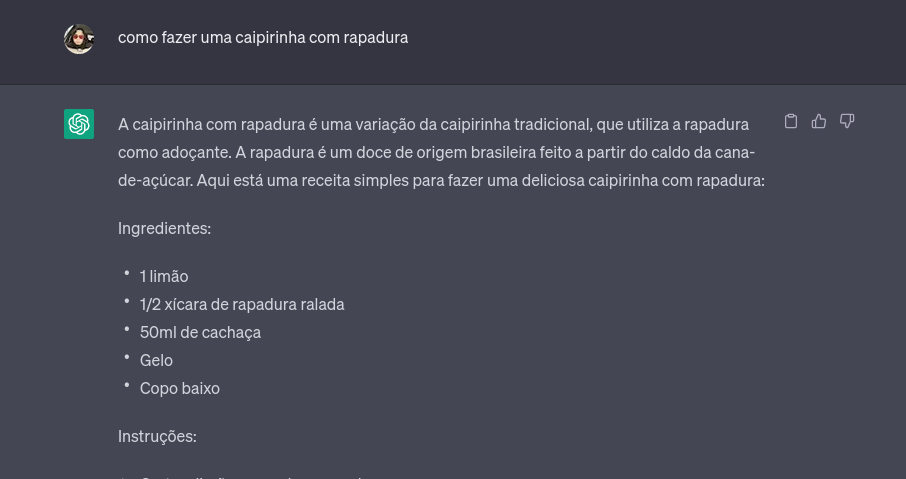Click the bullet point beside '1 limão'
906x479 pixels.
coord(127,273)
